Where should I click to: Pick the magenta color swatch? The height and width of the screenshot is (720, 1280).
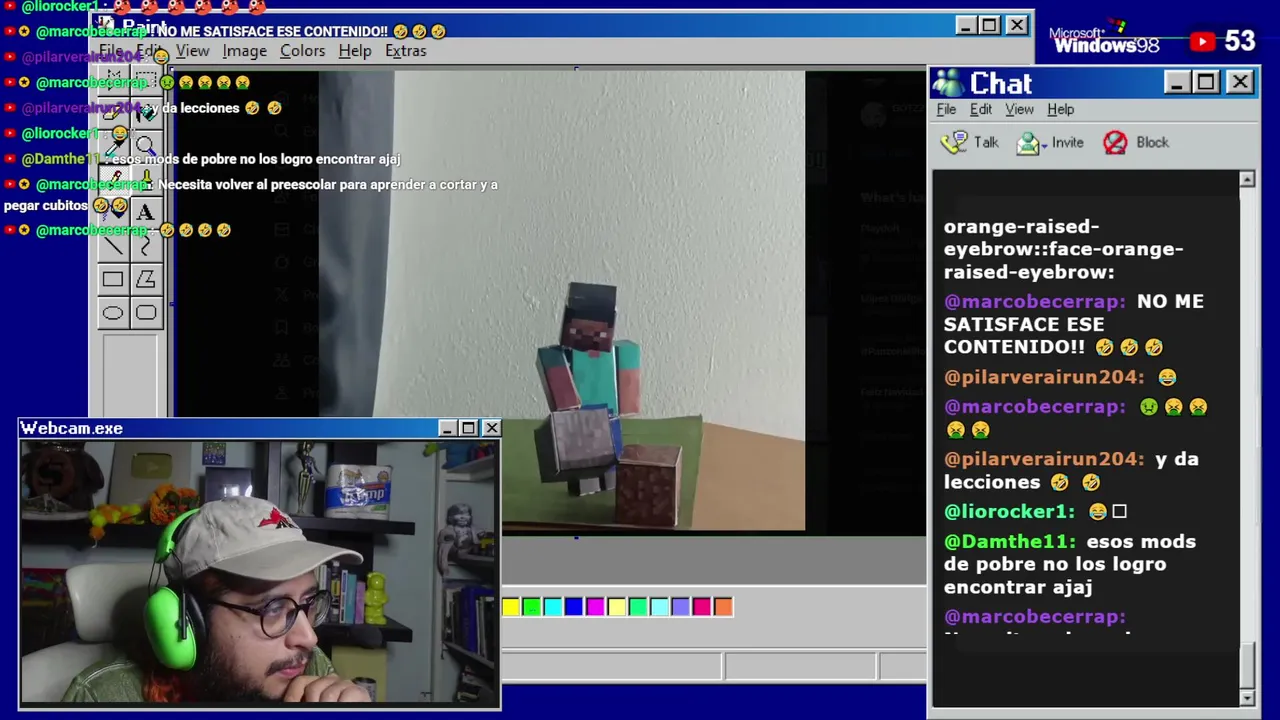[x=595, y=606]
